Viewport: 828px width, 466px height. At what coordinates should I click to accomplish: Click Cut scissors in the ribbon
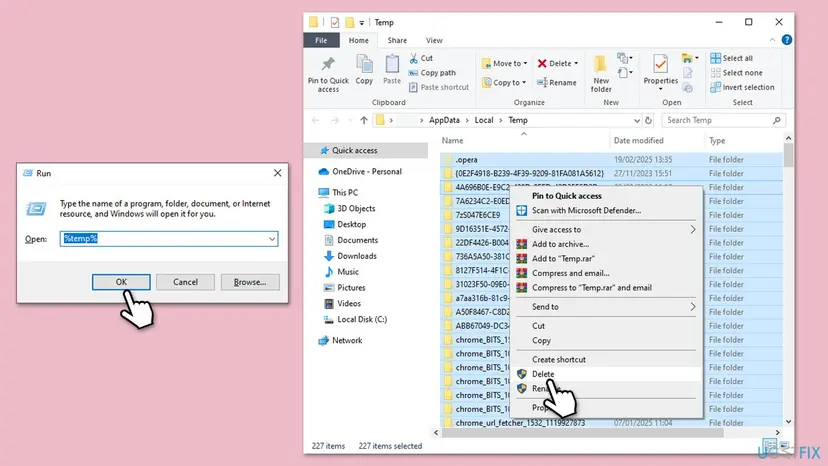coord(421,58)
